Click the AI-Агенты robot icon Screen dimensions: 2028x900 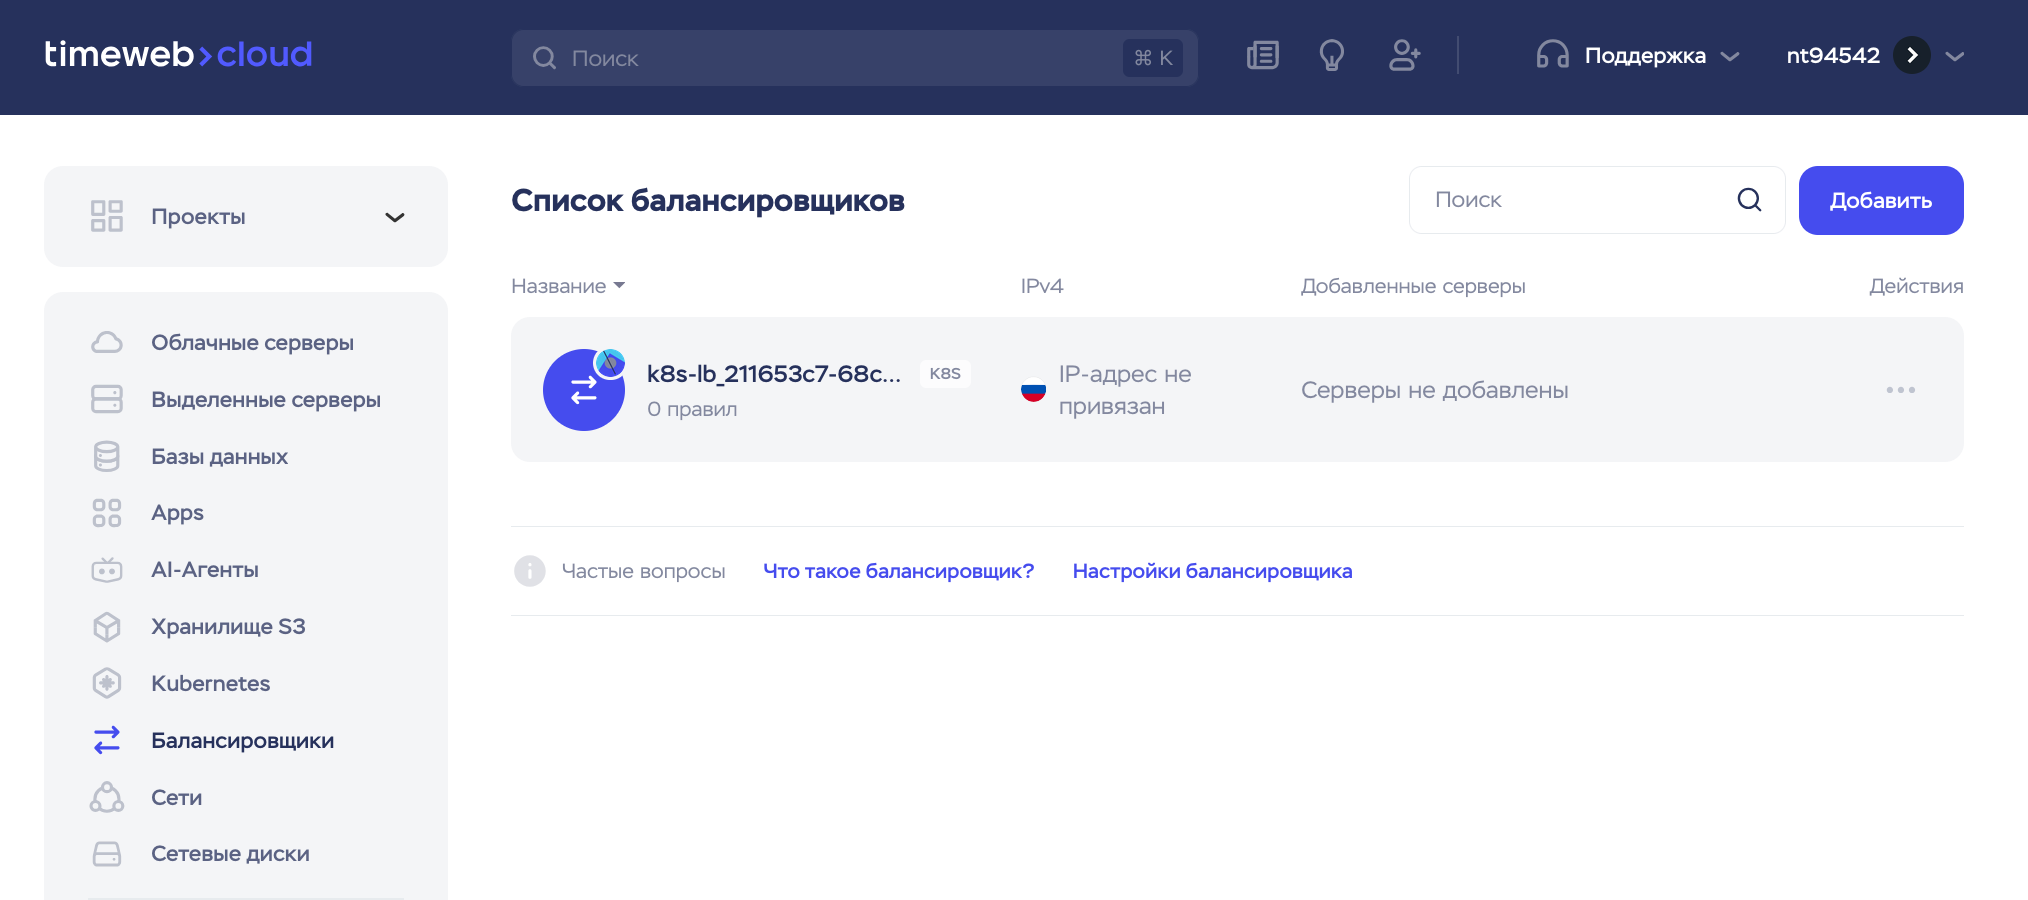pyautogui.click(x=107, y=570)
